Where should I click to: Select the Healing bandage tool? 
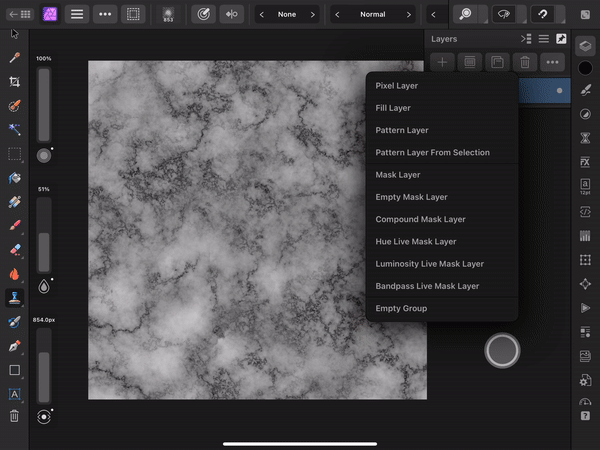(15, 202)
